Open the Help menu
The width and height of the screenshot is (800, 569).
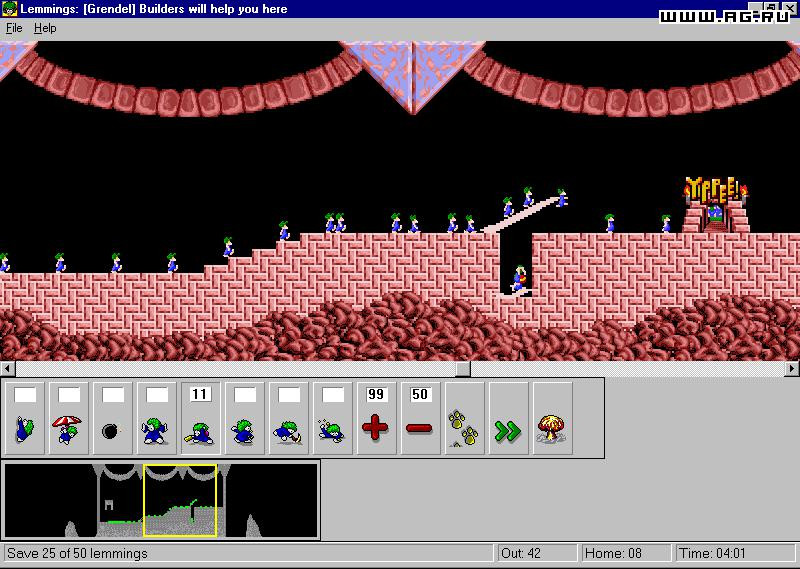pos(45,28)
